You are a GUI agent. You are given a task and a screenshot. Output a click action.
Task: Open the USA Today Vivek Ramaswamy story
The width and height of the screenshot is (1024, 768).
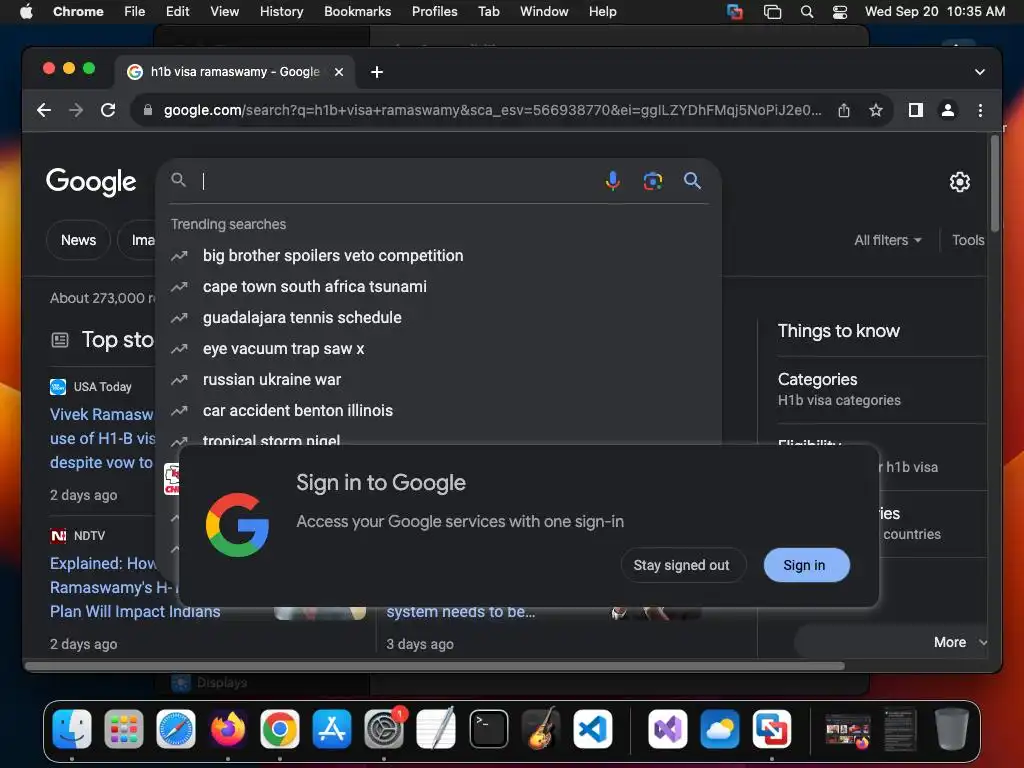click(x=102, y=438)
